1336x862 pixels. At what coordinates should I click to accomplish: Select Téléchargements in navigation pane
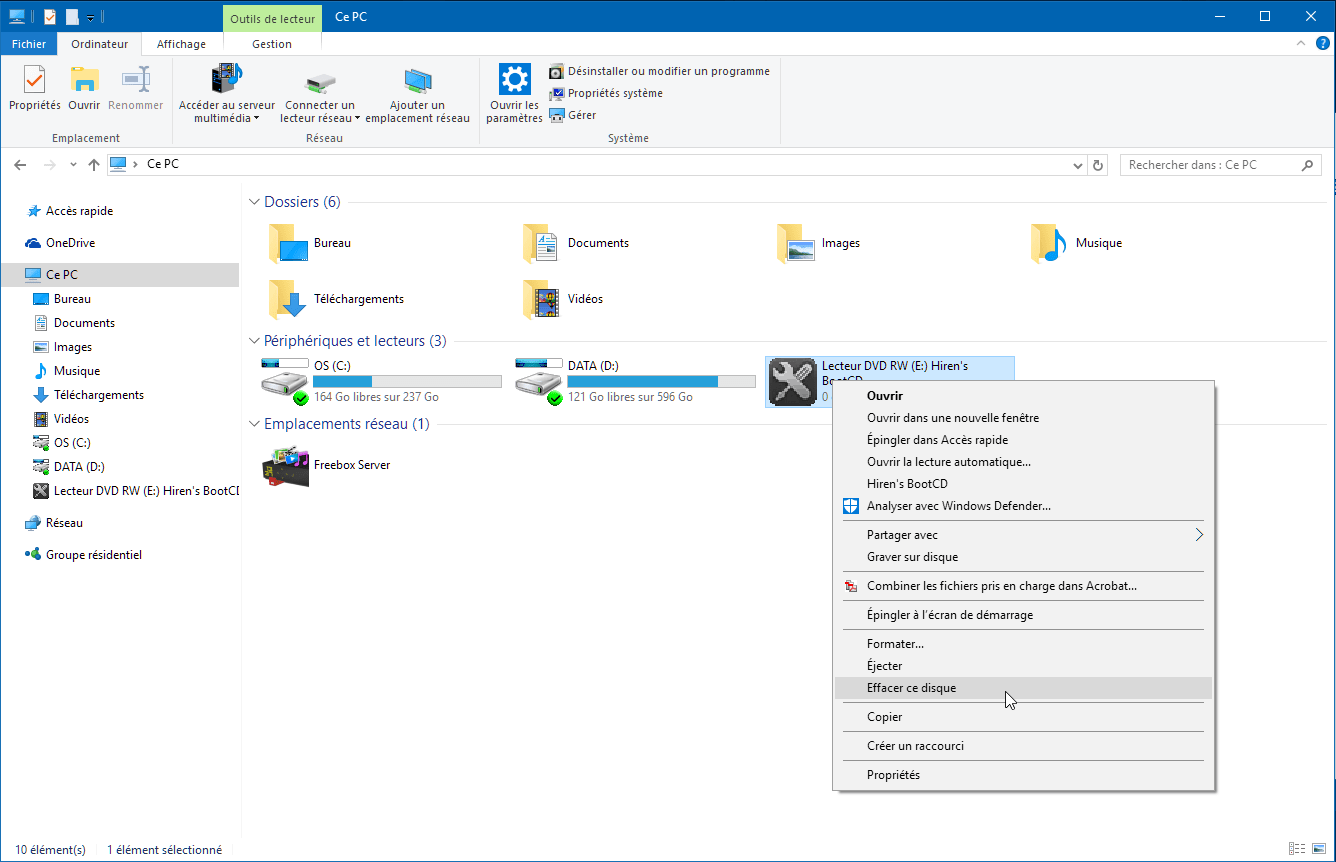click(x=99, y=395)
